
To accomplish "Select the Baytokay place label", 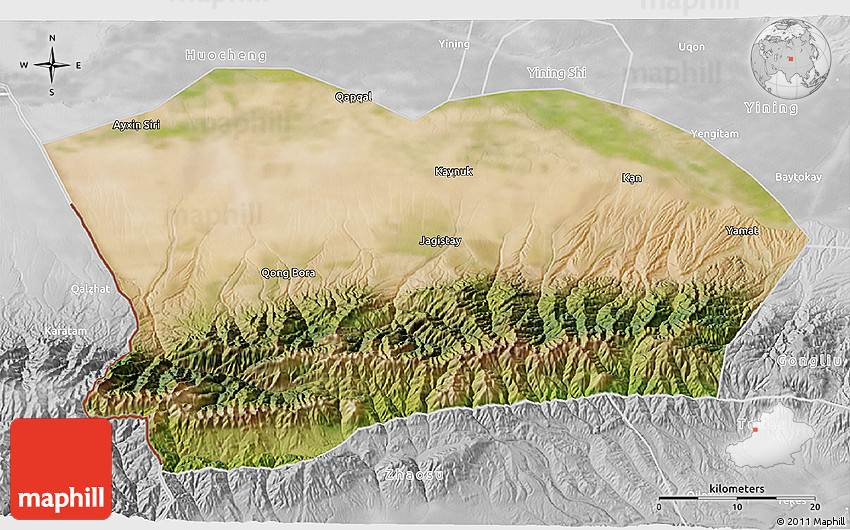I will [x=798, y=177].
